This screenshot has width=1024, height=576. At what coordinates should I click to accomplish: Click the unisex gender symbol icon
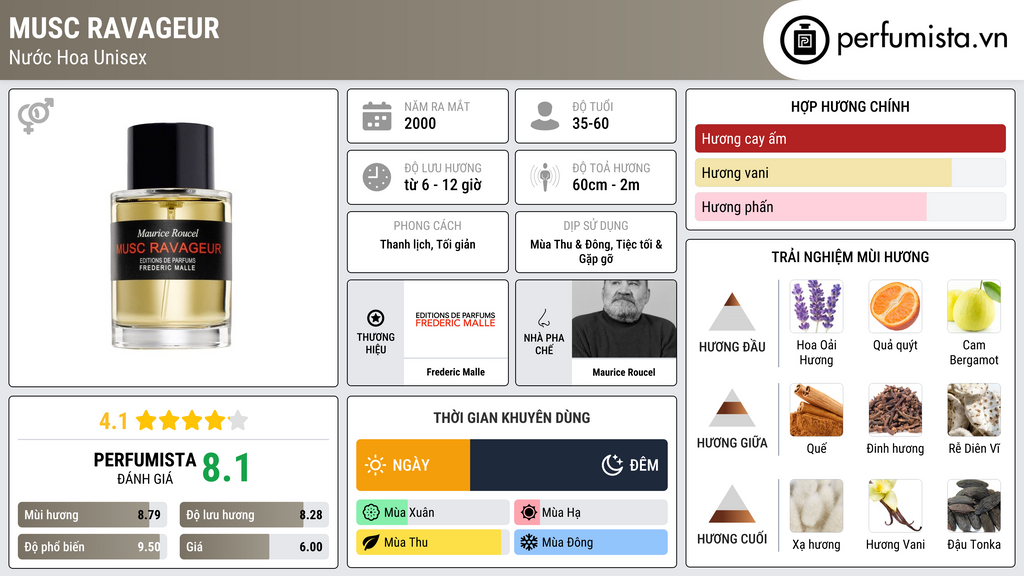[36, 116]
